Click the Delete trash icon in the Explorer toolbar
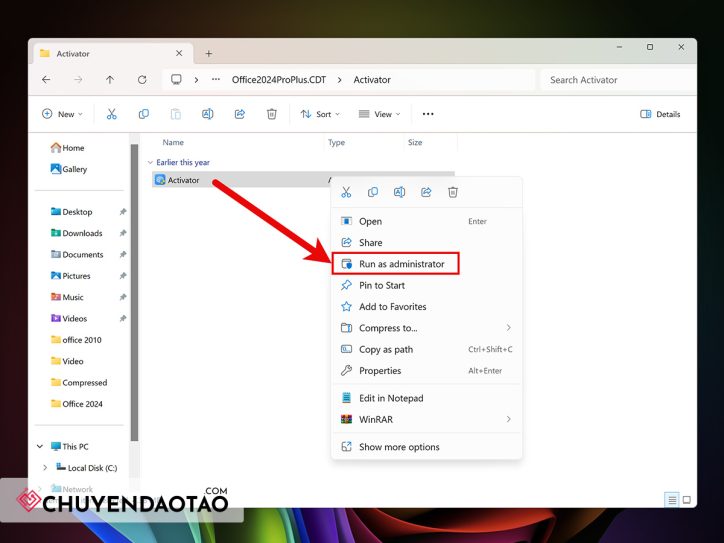The width and height of the screenshot is (724, 543). pyautogui.click(x=272, y=114)
